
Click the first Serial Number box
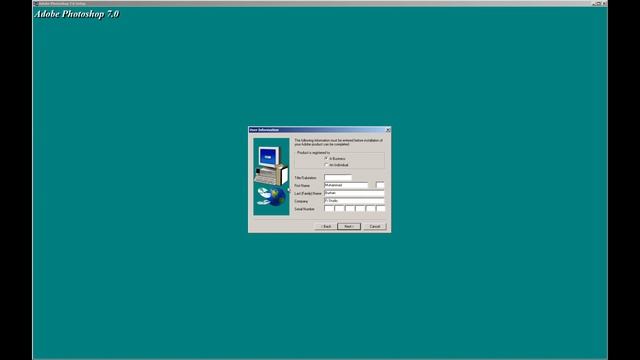(x=329, y=209)
